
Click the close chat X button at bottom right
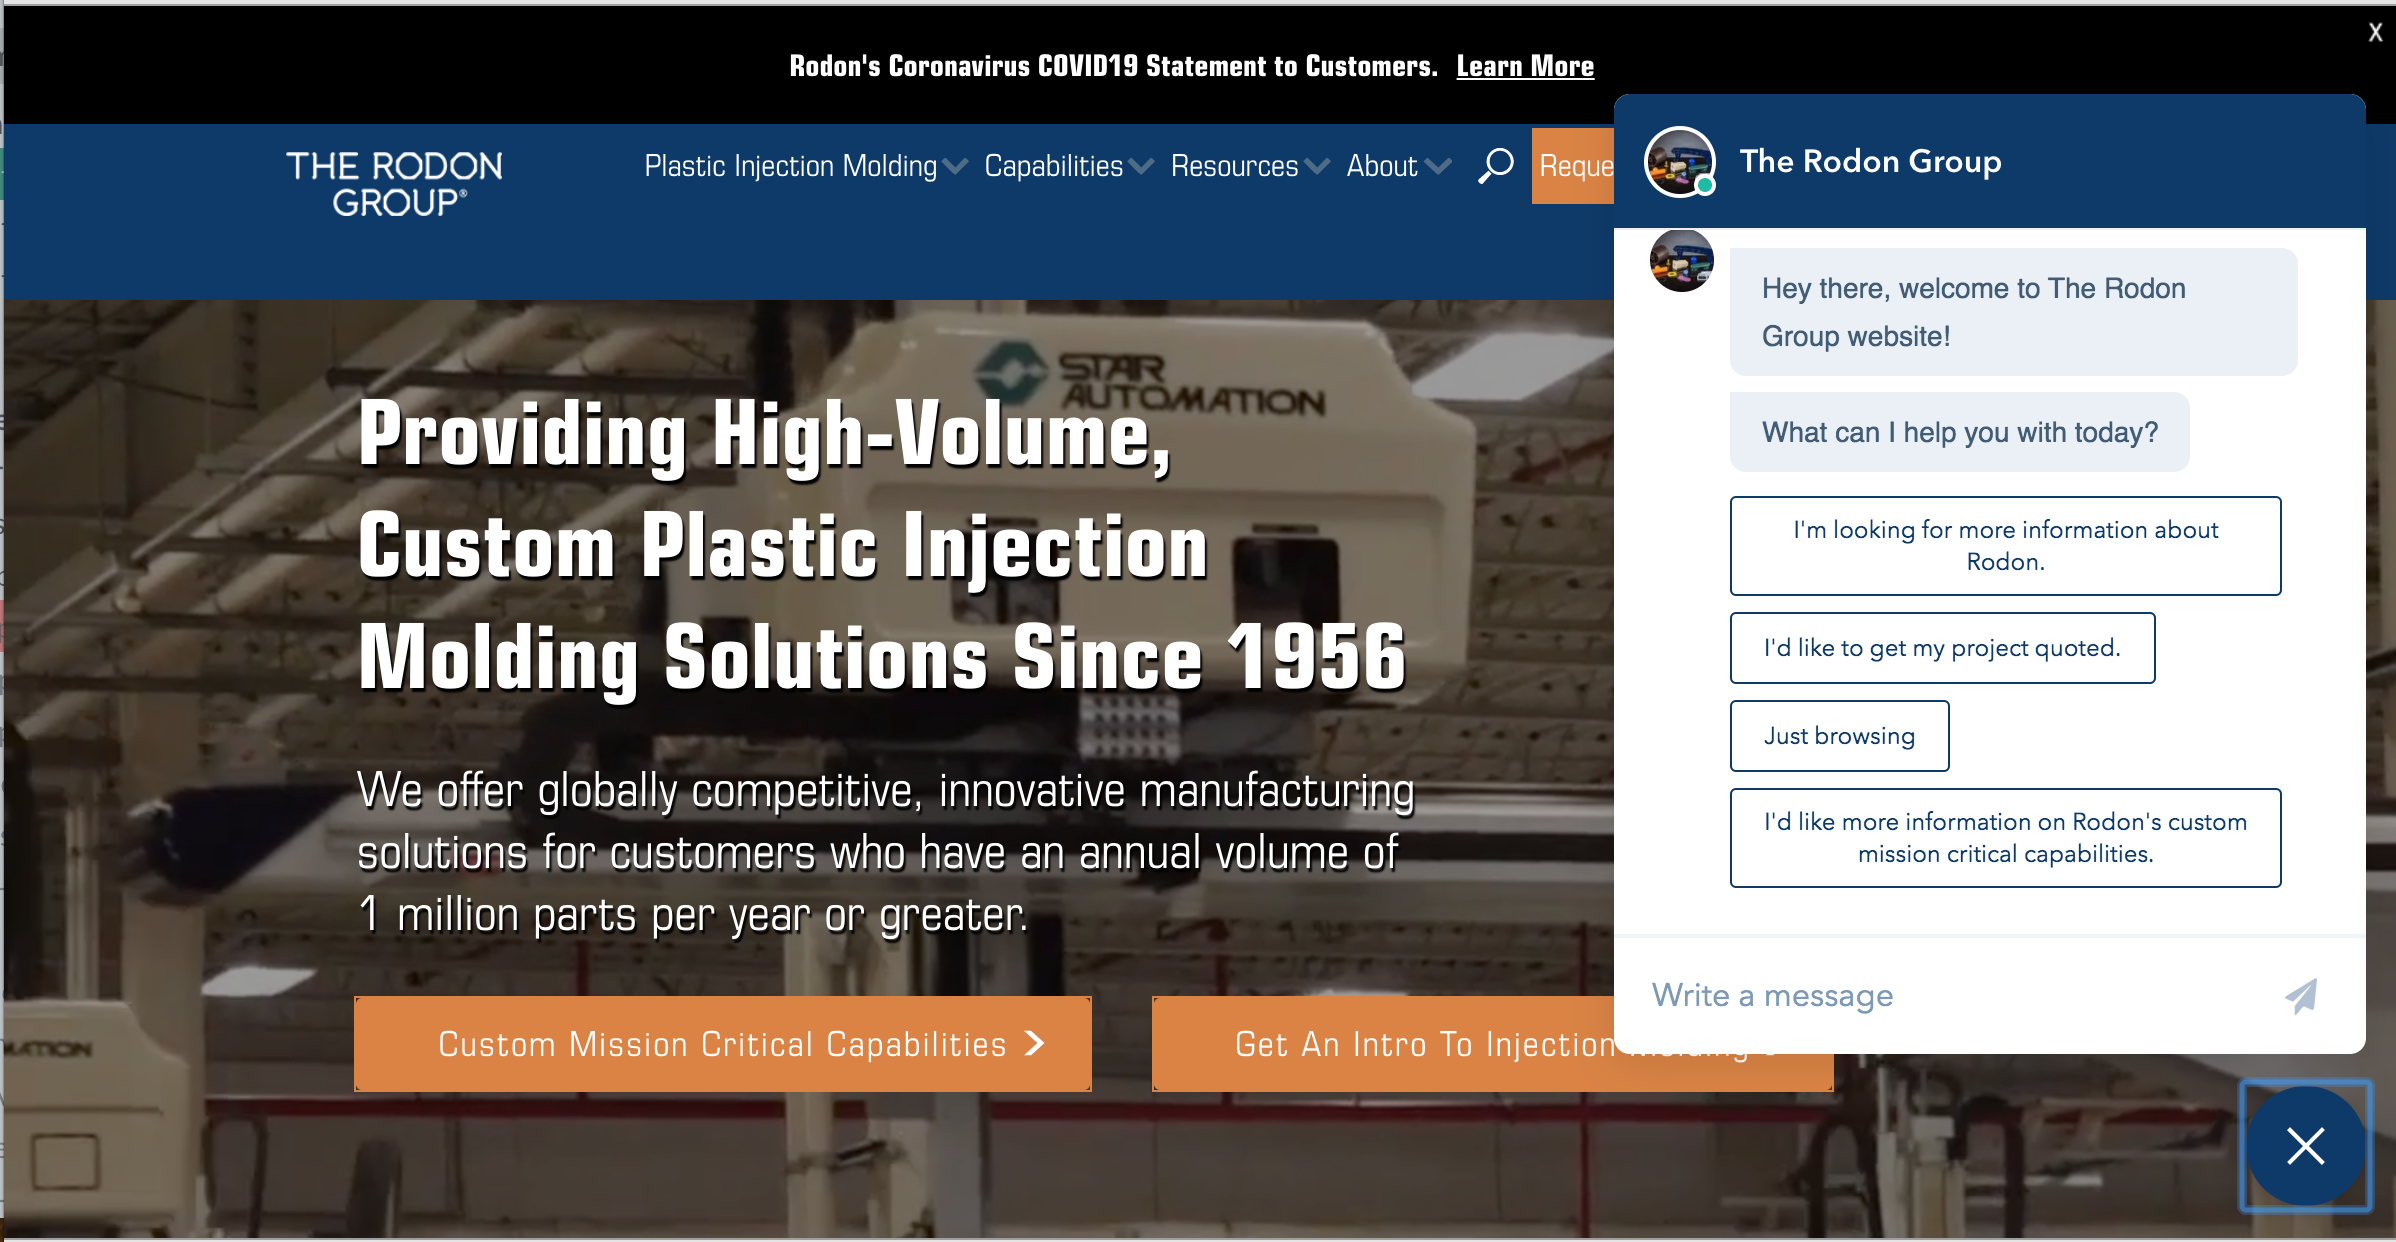click(x=2306, y=1145)
